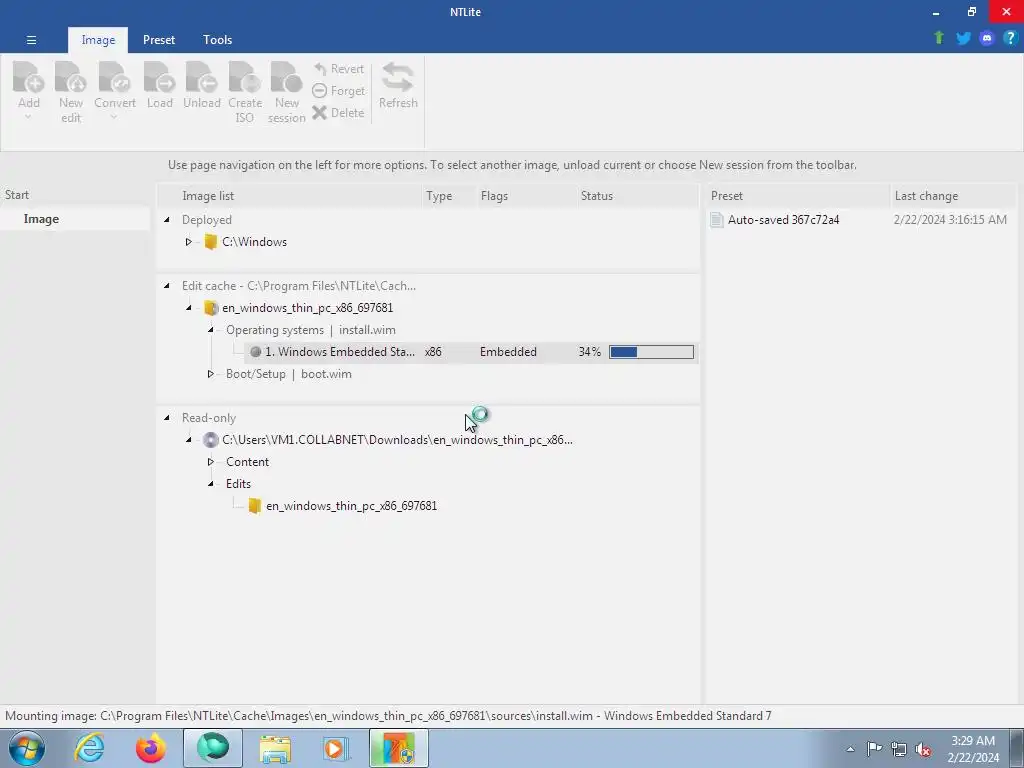The width and height of the screenshot is (1024, 768).
Task: Collapse the Edits tree node
Action: (210, 484)
